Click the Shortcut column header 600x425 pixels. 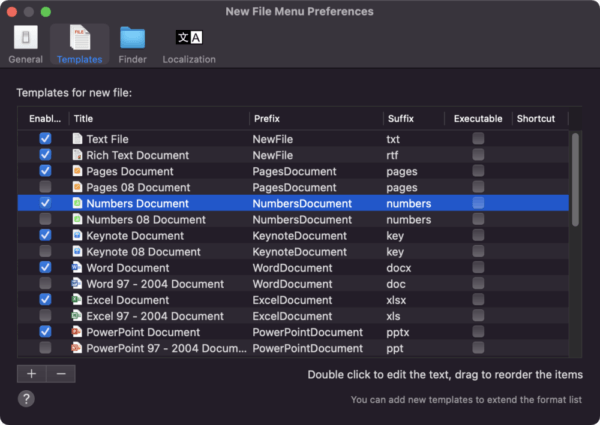[540, 119]
